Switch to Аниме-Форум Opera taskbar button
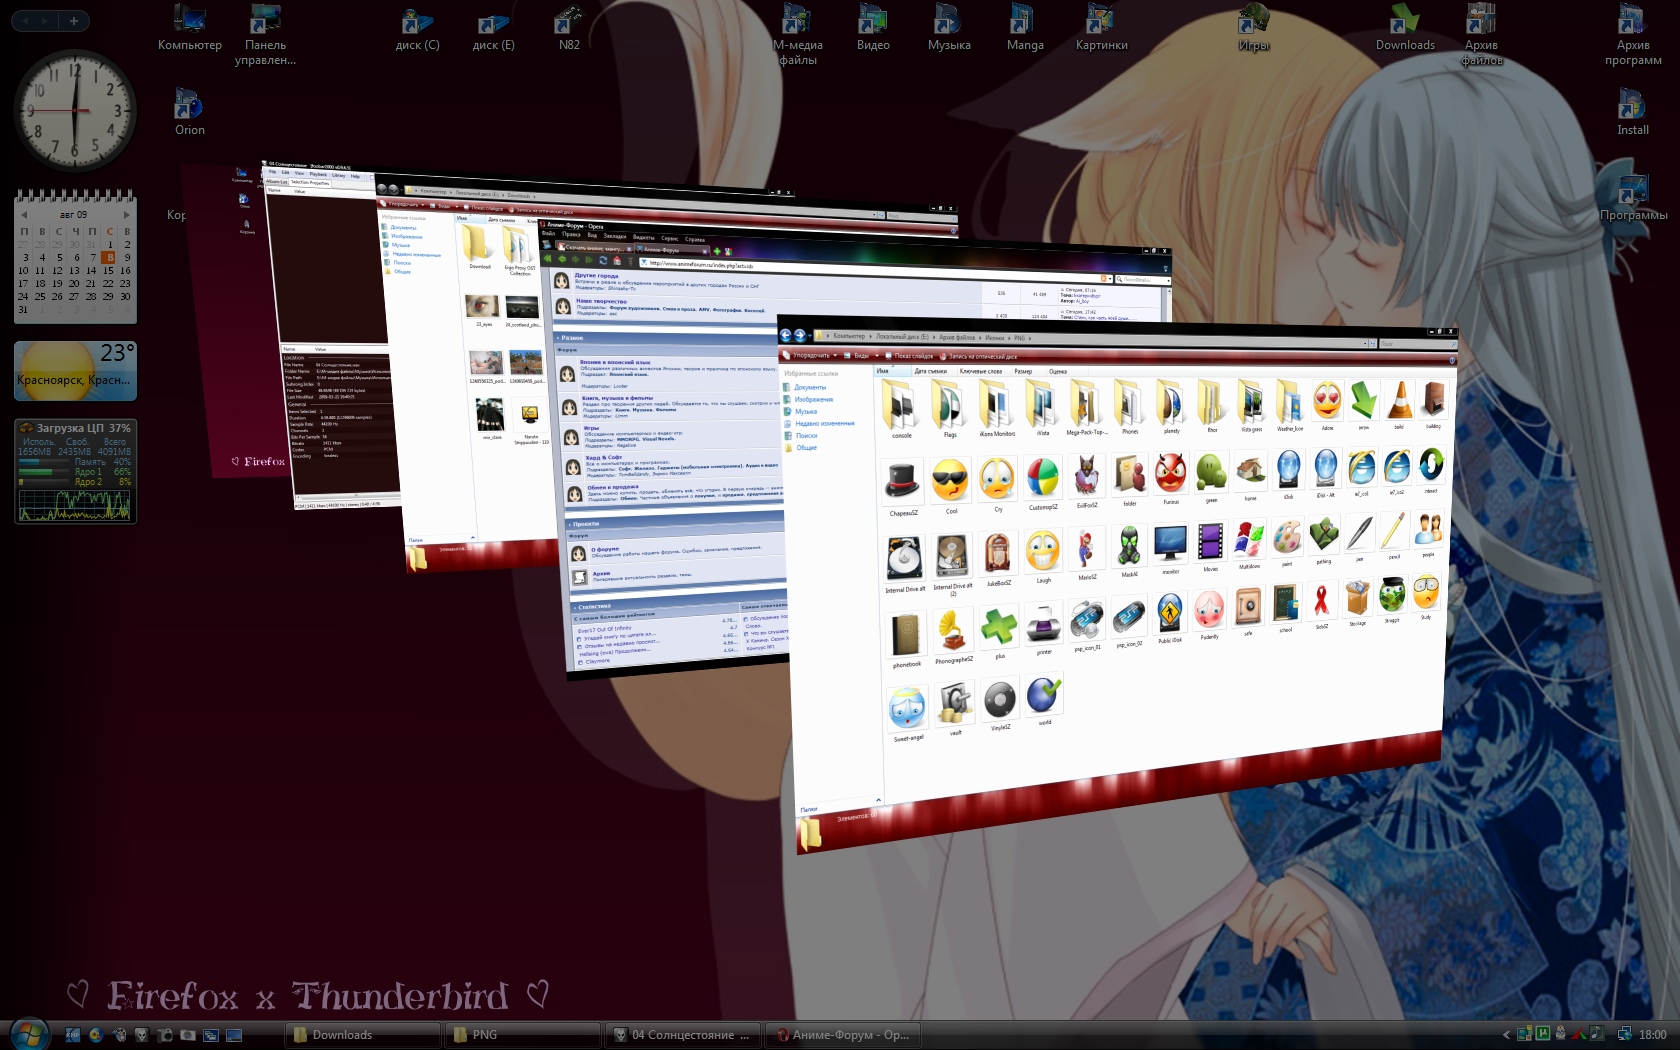Image resolution: width=1680 pixels, height=1050 pixels. coord(843,1035)
